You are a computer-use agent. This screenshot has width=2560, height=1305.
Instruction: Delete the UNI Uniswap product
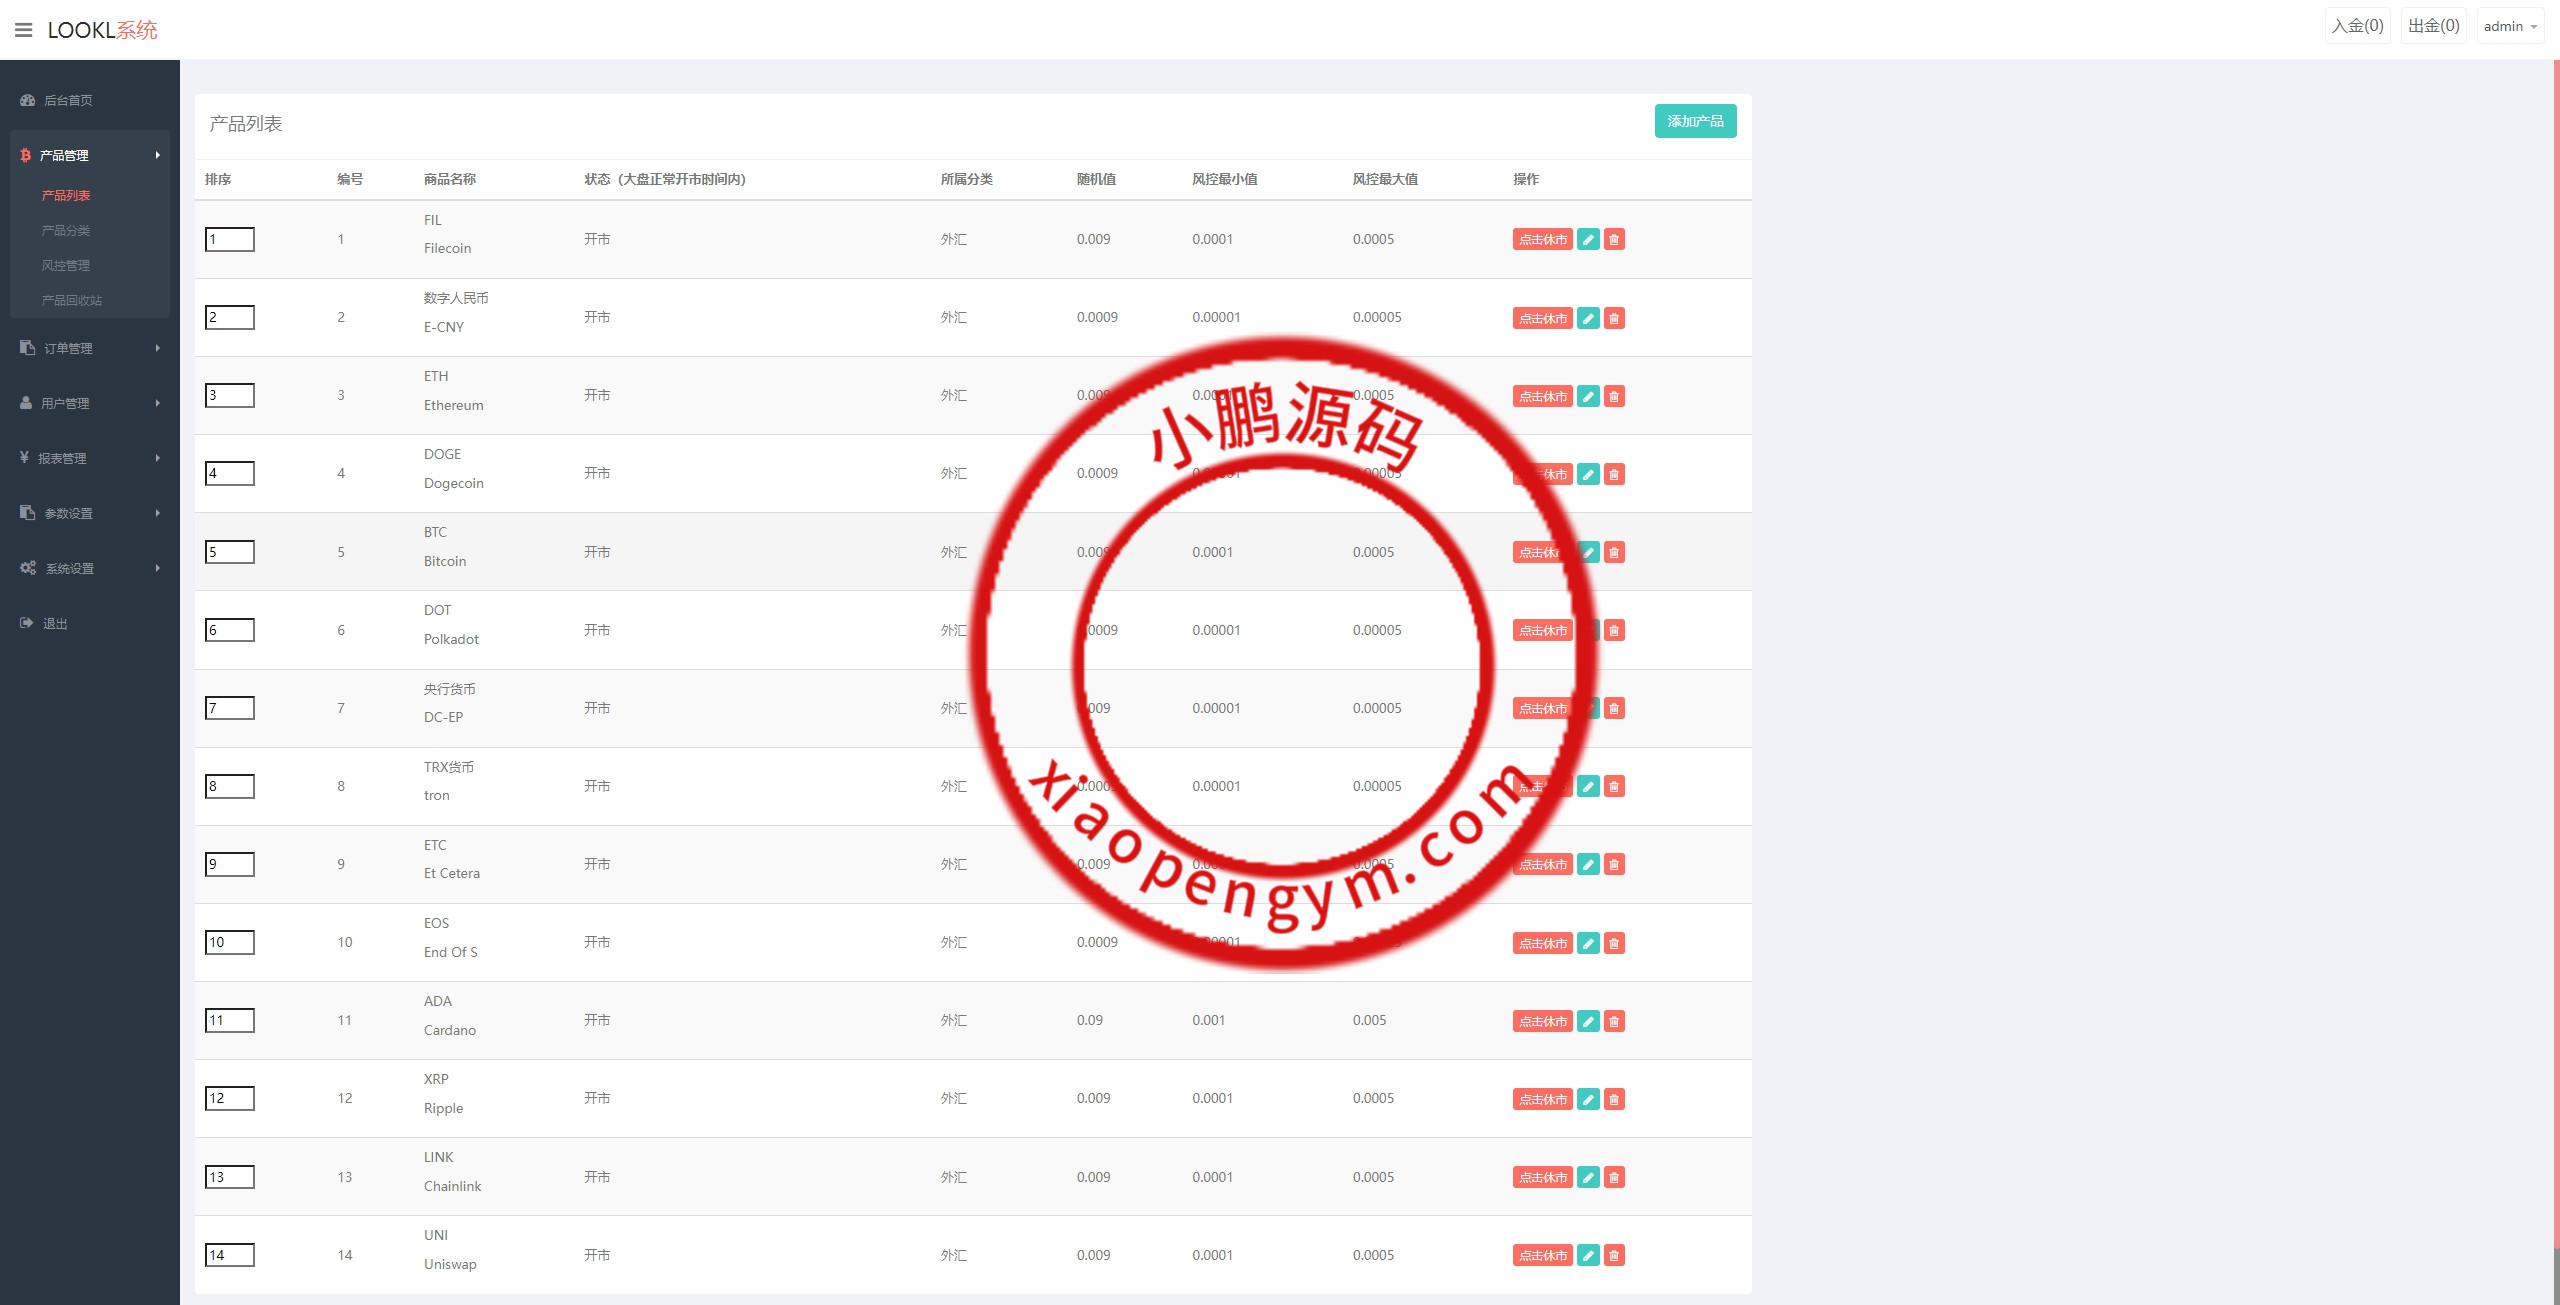1614,1255
